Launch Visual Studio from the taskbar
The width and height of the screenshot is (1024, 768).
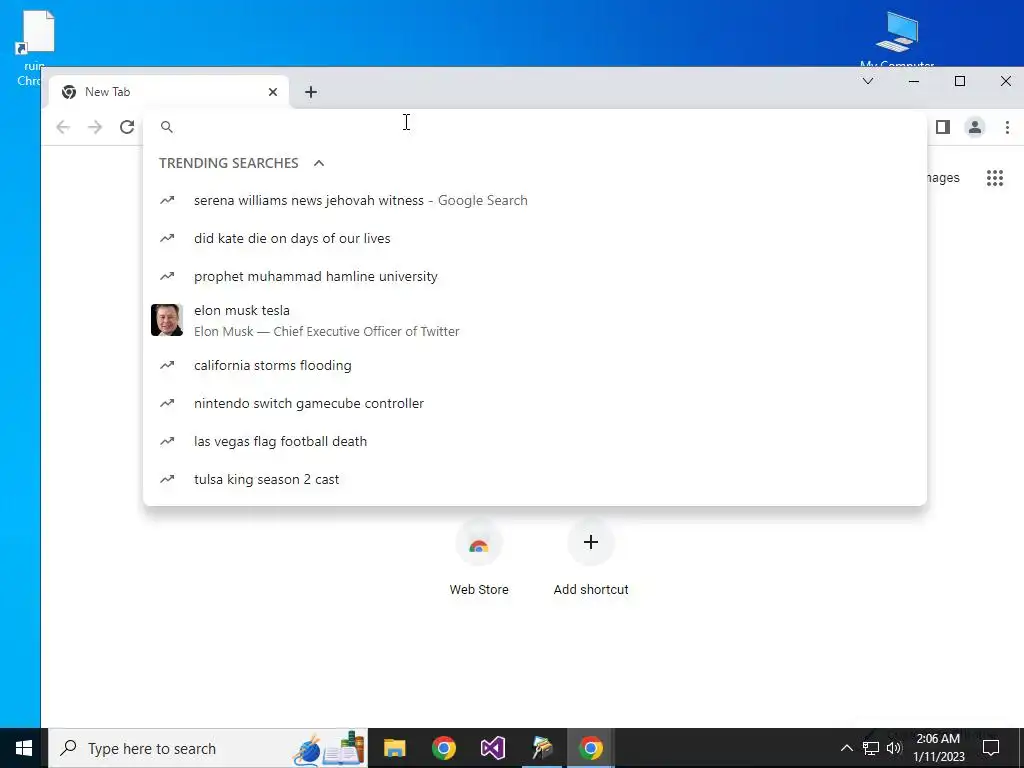(492, 748)
